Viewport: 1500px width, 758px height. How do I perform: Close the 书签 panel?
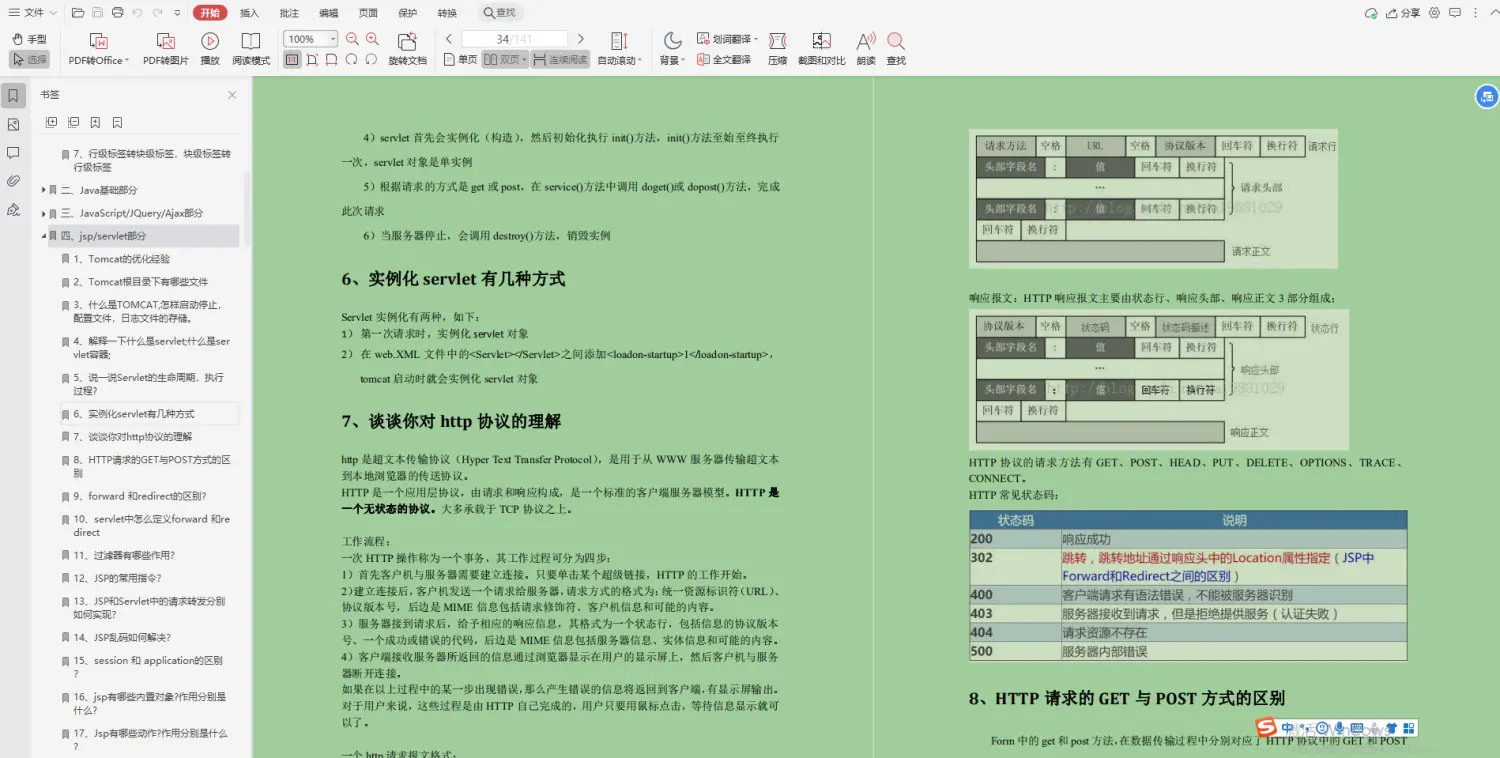[232, 95]
